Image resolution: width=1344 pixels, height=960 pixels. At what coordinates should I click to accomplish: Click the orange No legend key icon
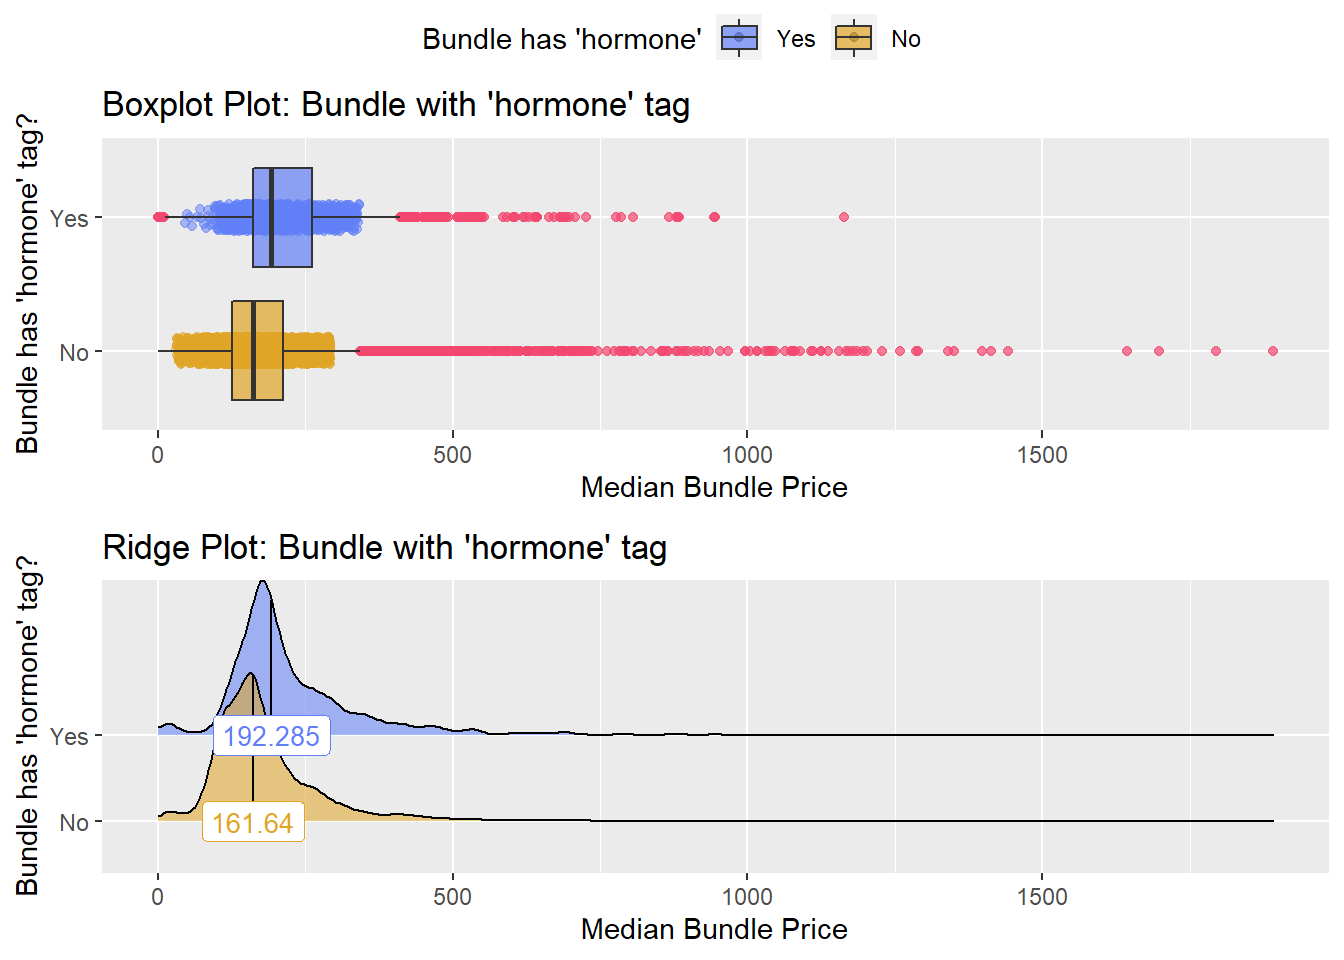pos(854,38)
